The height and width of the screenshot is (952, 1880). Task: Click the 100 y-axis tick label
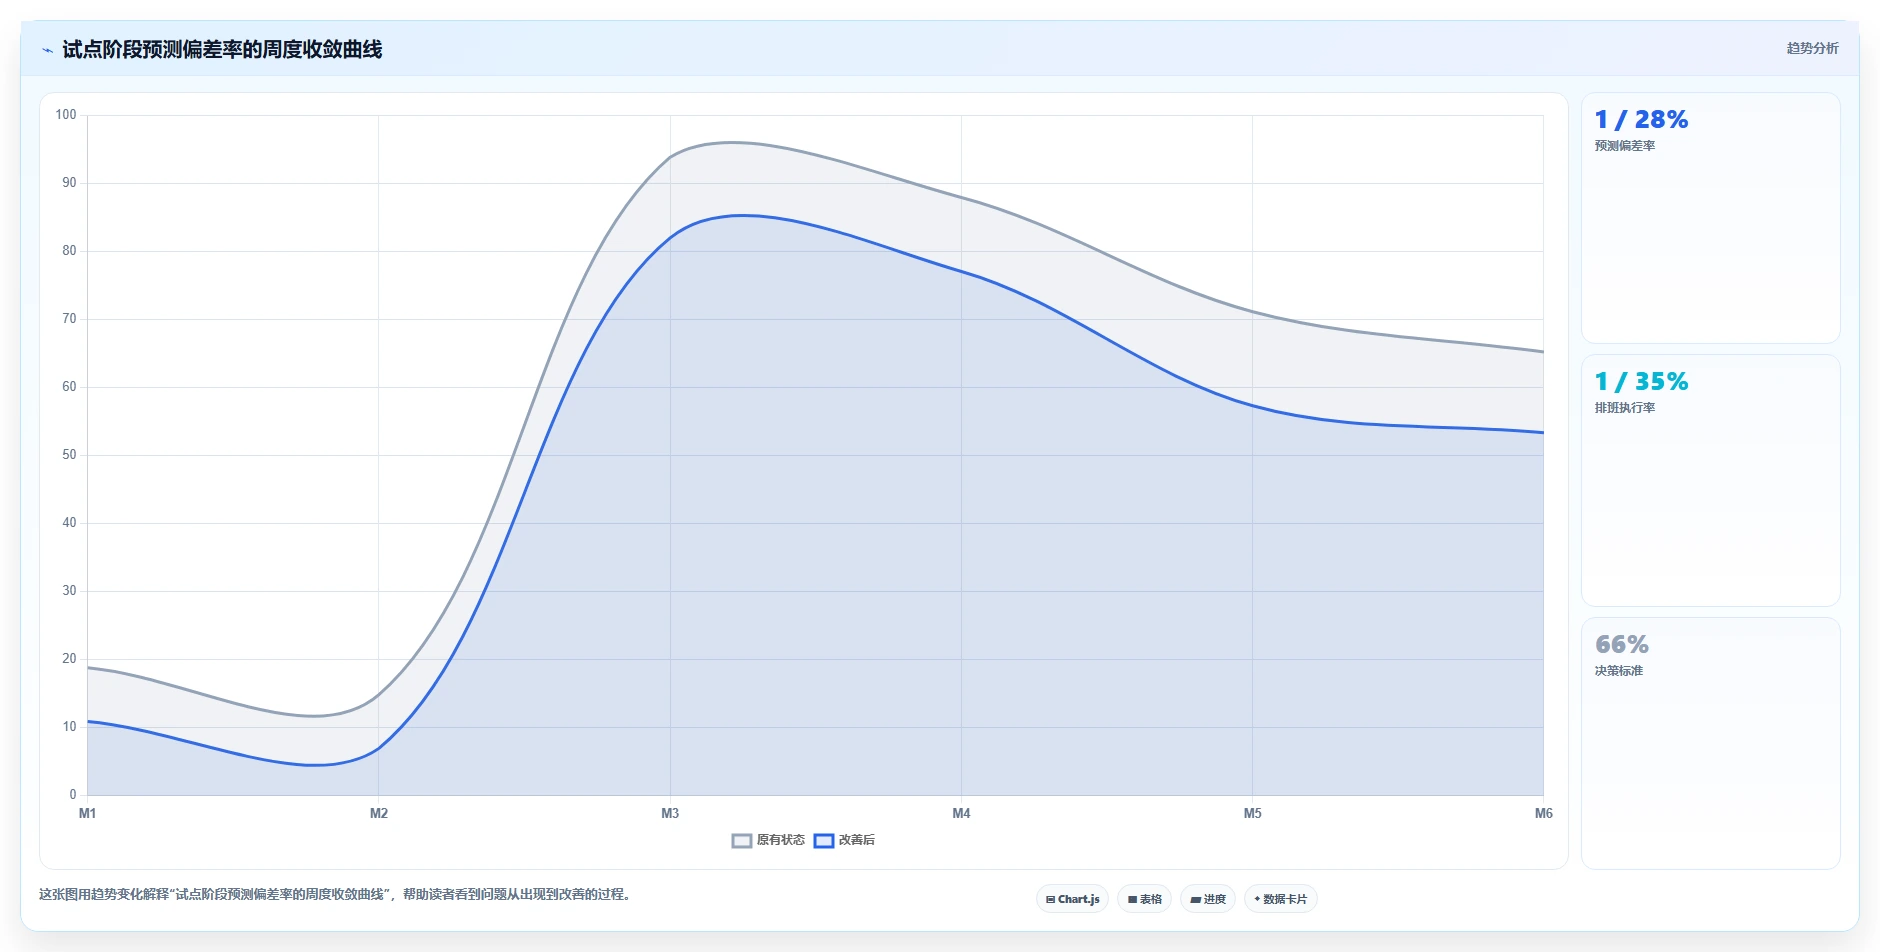tap(66, 115)
